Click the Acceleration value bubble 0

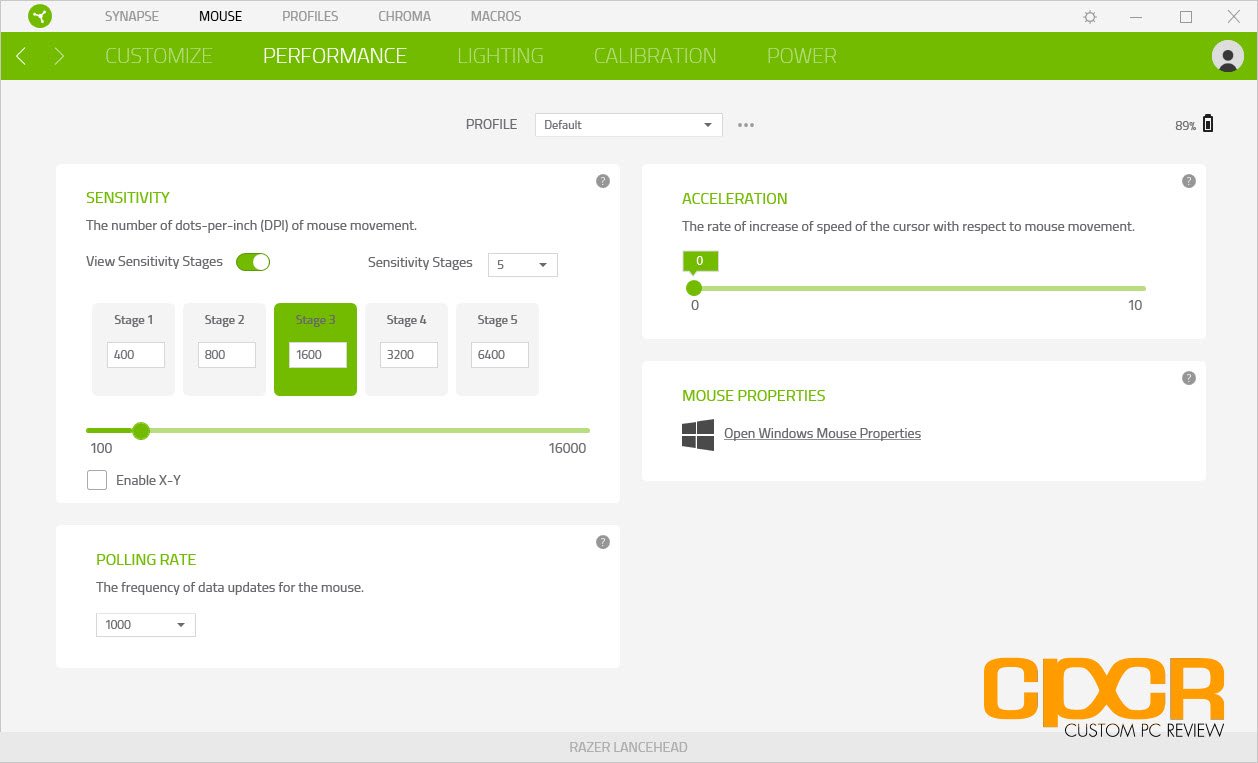[x=700, y=262]
